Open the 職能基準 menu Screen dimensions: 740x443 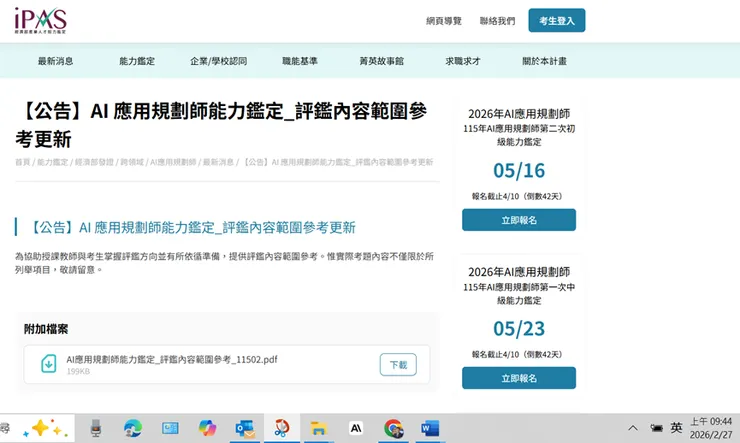tap(300, 61)
